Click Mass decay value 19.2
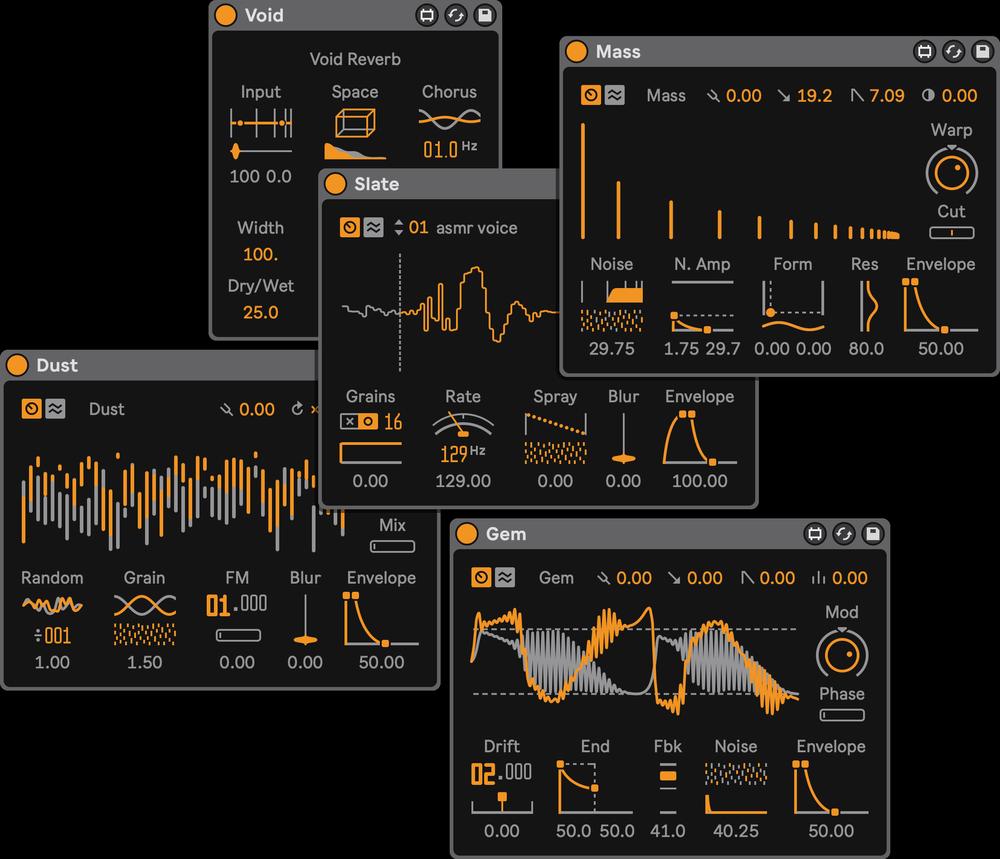This screenshot has width=1000, height=859. click(814, 96)
